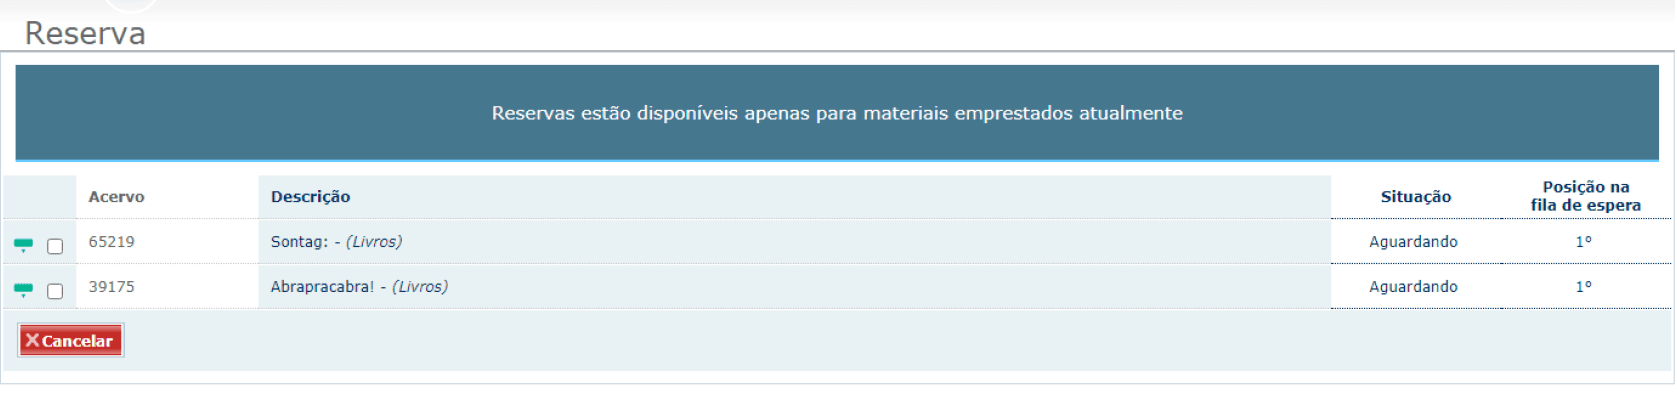
Task: Click the green expand icon for Sontag row
Action: point(23,245)
